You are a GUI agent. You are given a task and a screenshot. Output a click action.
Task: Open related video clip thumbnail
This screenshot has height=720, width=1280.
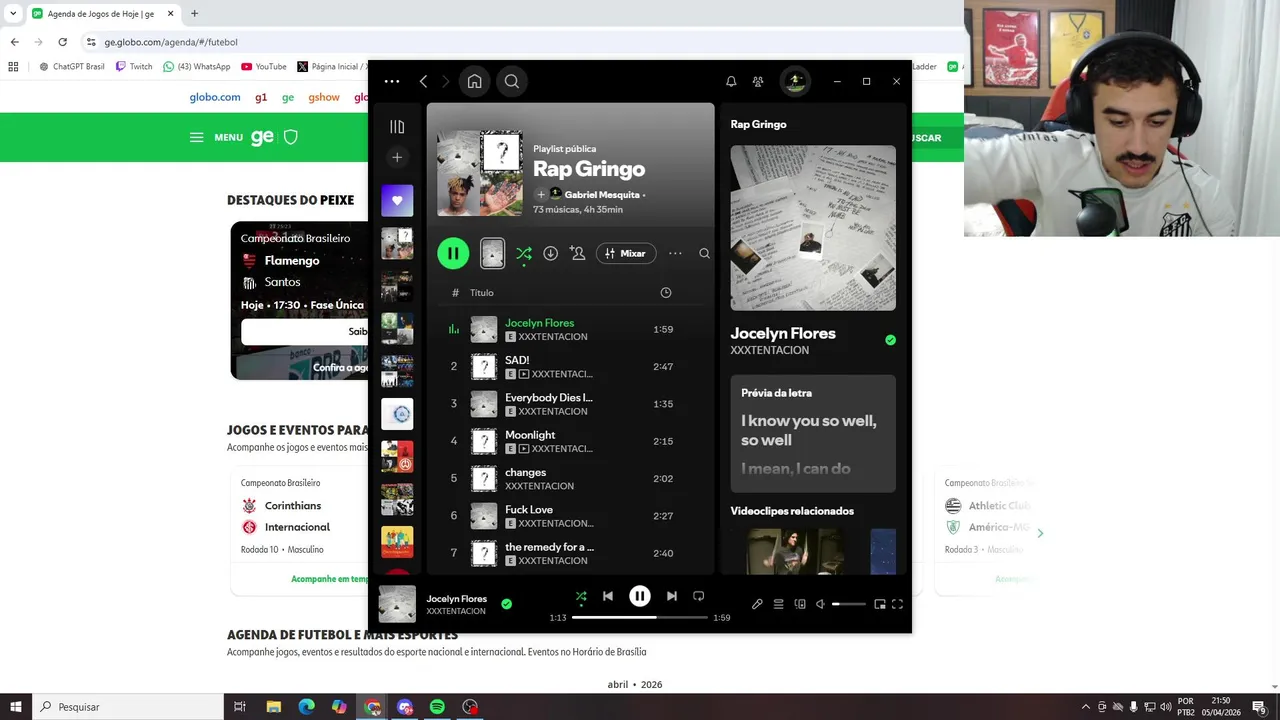797,551
